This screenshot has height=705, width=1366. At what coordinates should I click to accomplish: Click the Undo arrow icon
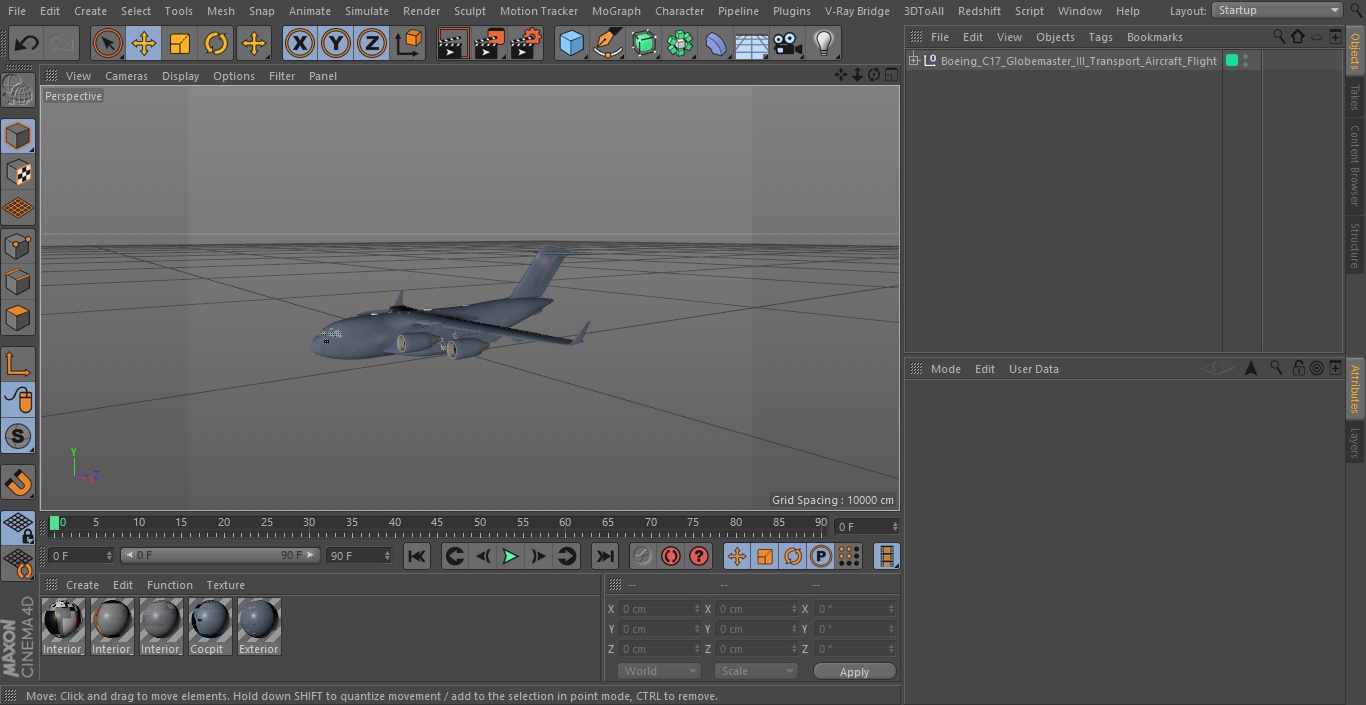click(26, 43)
